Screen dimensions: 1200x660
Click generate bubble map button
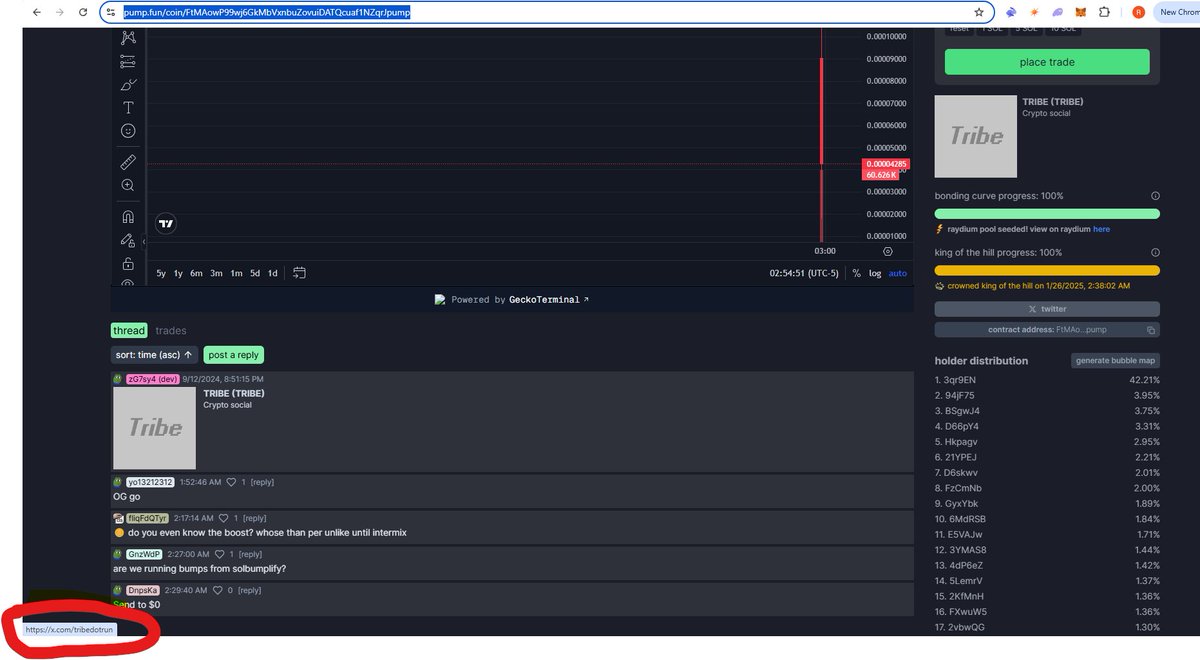(1116, 360)
